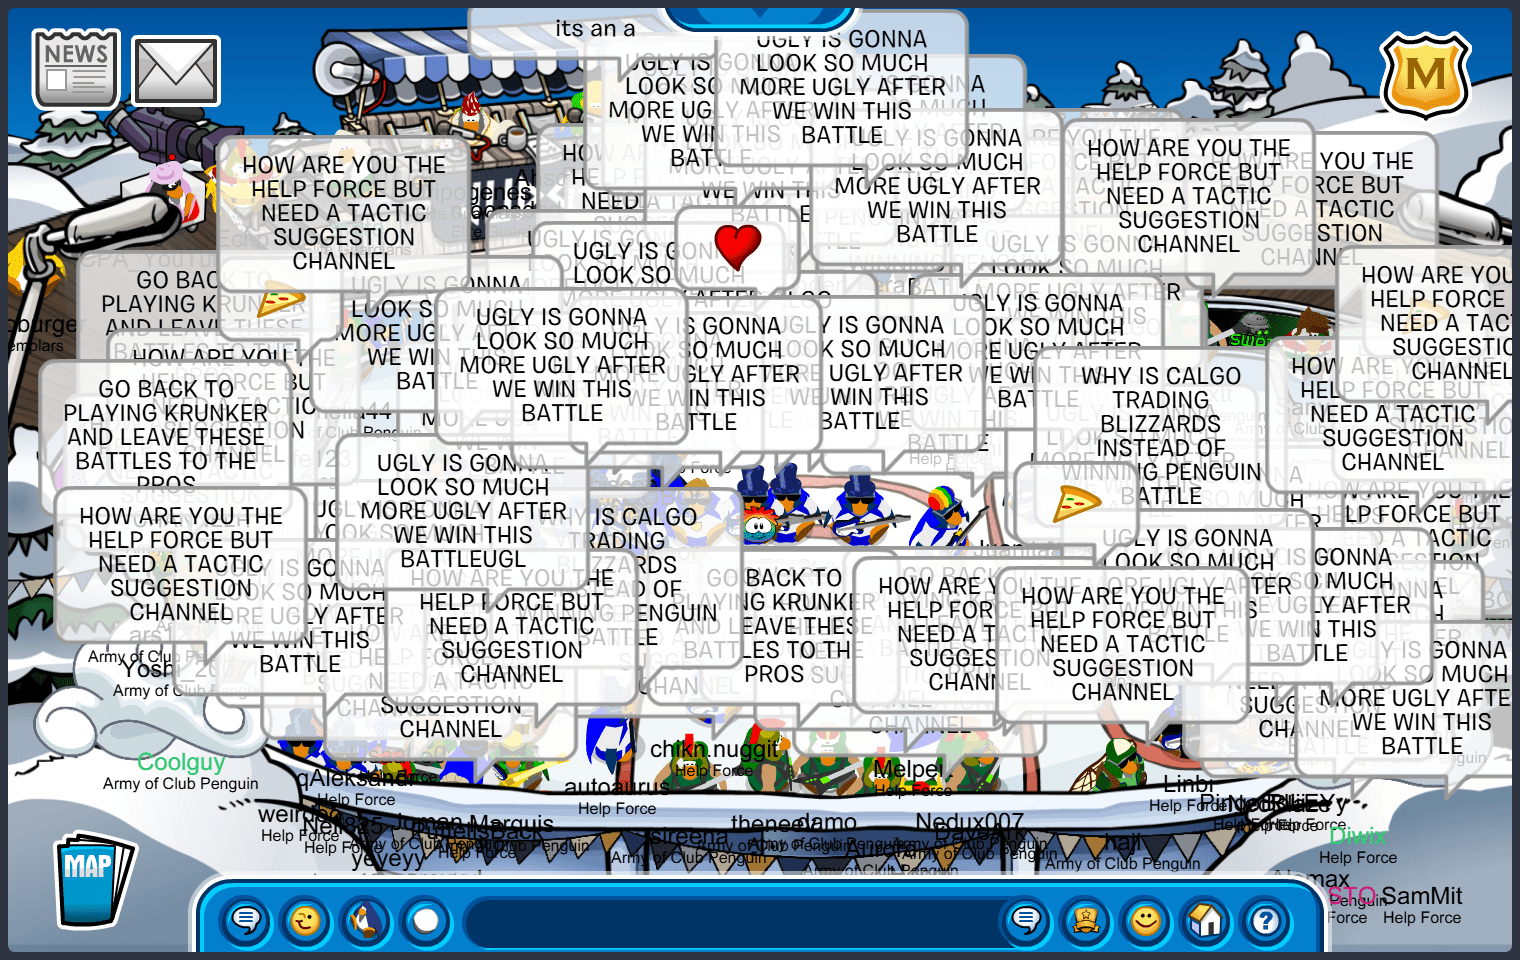
Task: Open the Map icon
Action: [93, 881]
